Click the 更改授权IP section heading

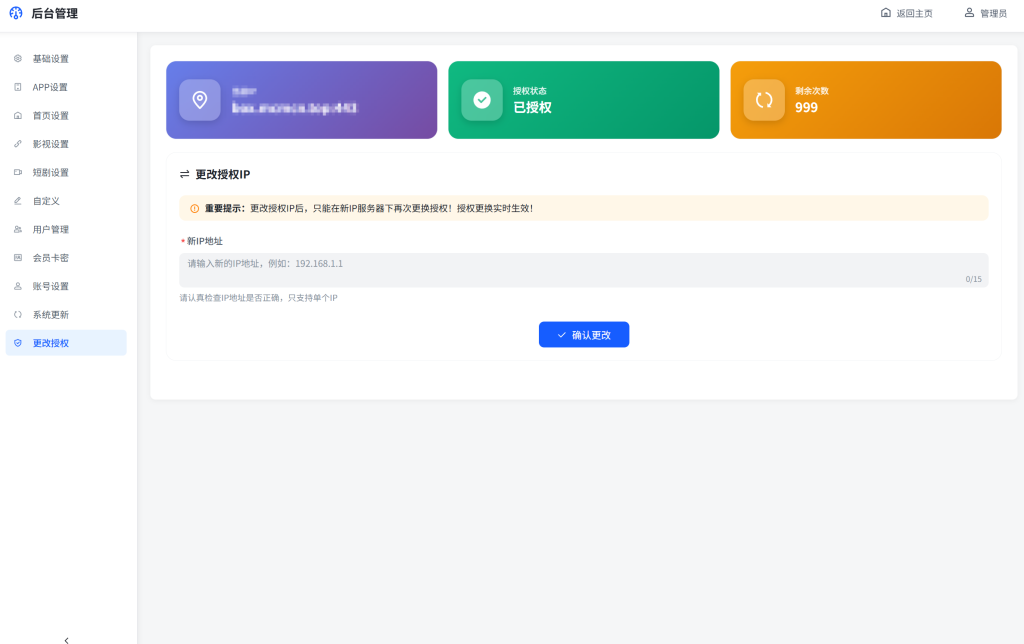click(223, 174)
